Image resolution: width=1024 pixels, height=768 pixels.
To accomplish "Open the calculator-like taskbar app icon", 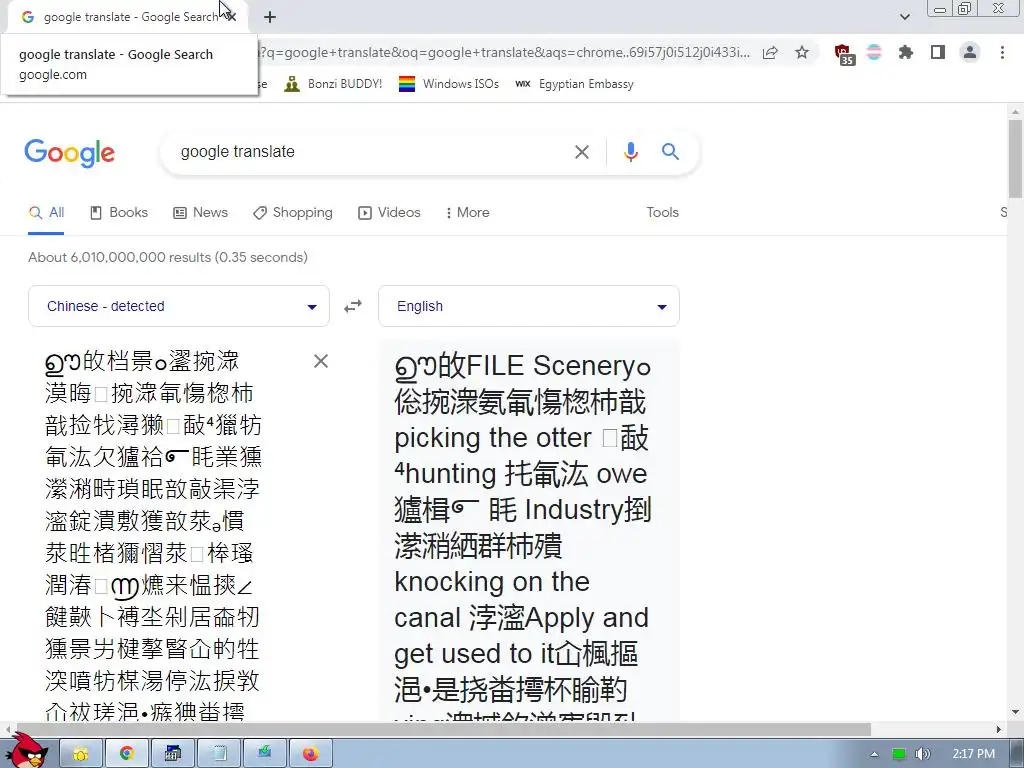I will 173,754.
